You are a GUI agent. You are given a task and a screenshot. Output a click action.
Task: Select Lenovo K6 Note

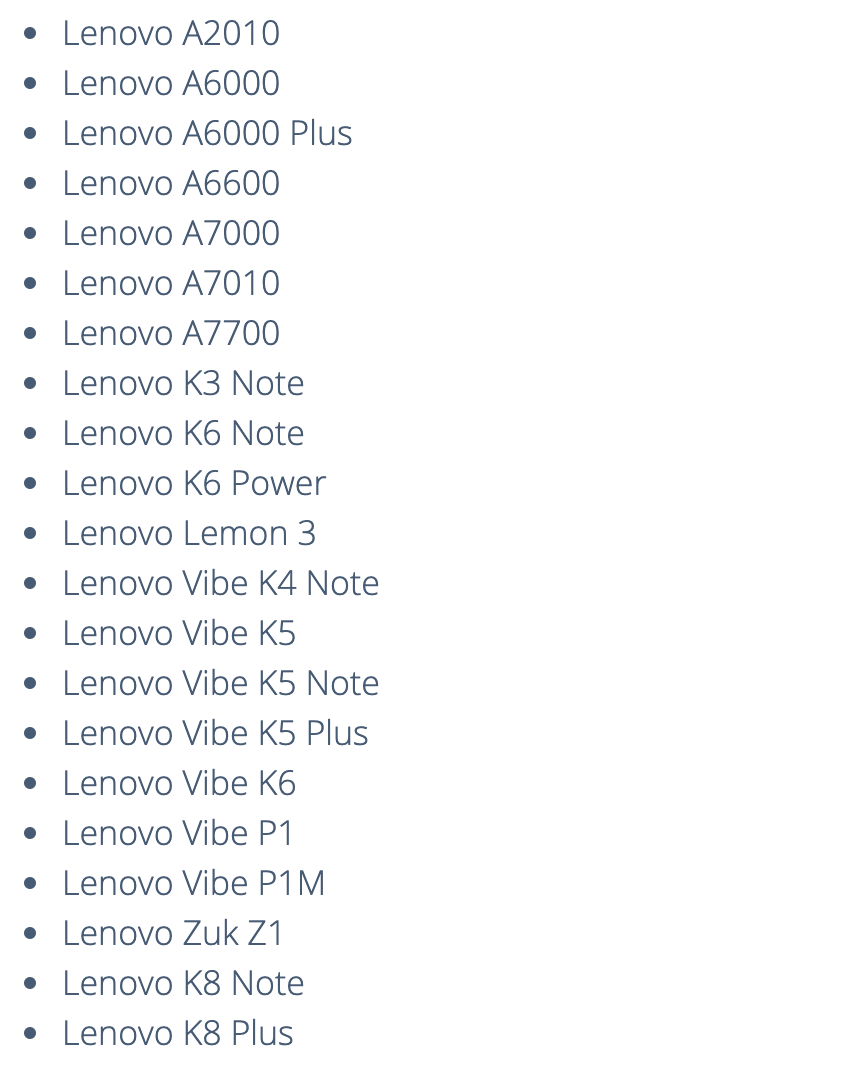(x=183, y=433)
